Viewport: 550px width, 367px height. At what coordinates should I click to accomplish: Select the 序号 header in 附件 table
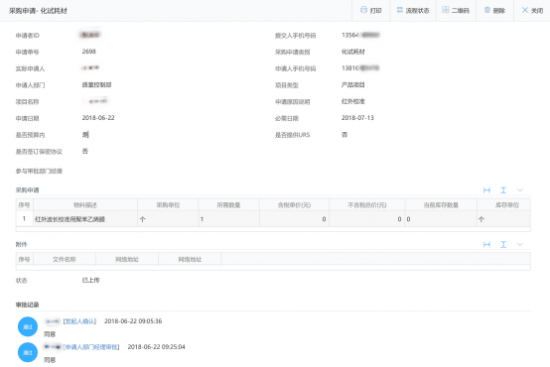pyautogui.click(x=24, y=259)
